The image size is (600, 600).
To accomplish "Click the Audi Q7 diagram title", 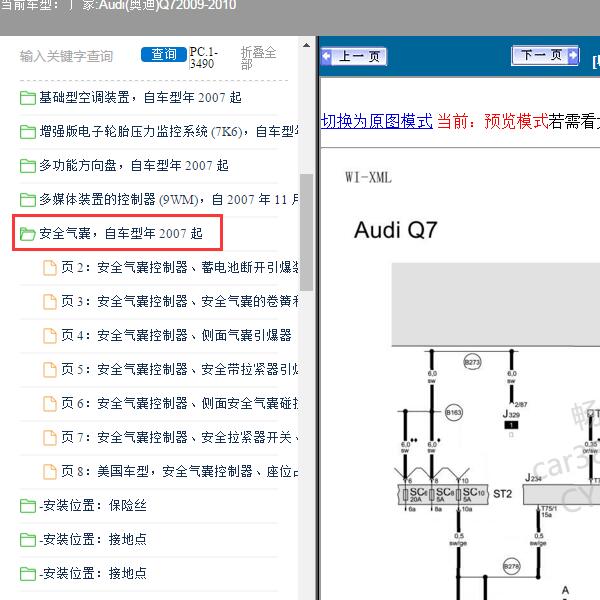I will (x=396, y=230).
